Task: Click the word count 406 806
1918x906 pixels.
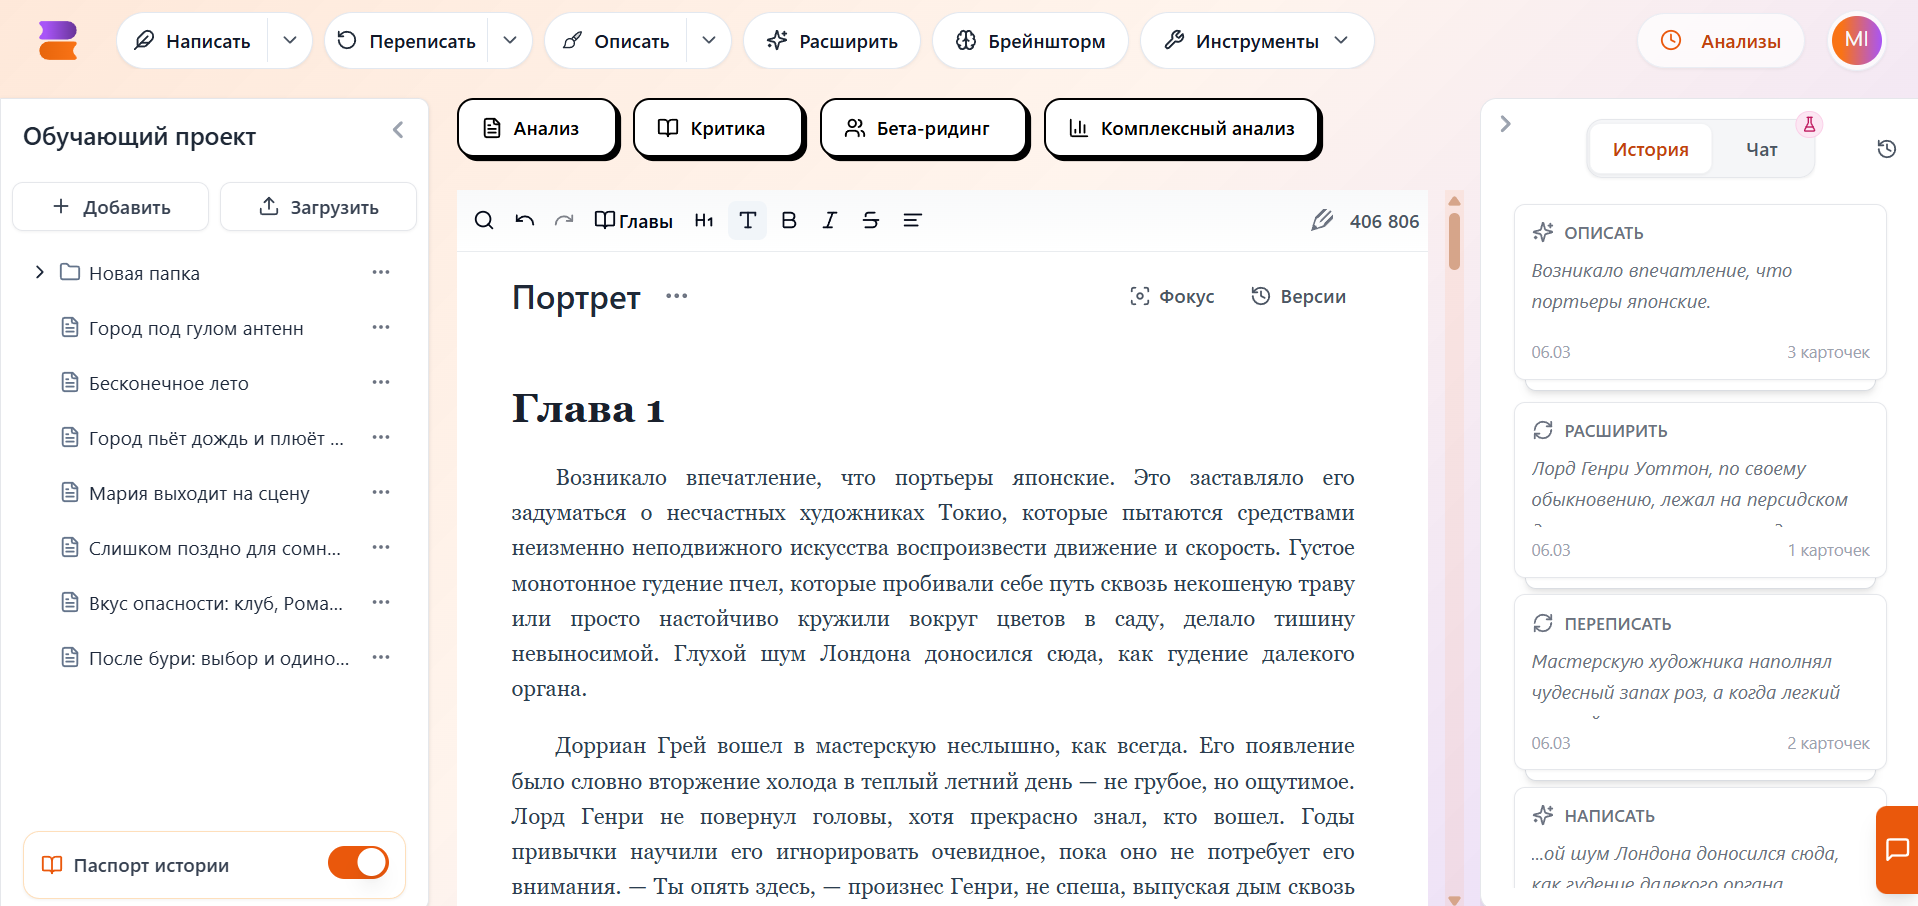Action: [1384, 221]
